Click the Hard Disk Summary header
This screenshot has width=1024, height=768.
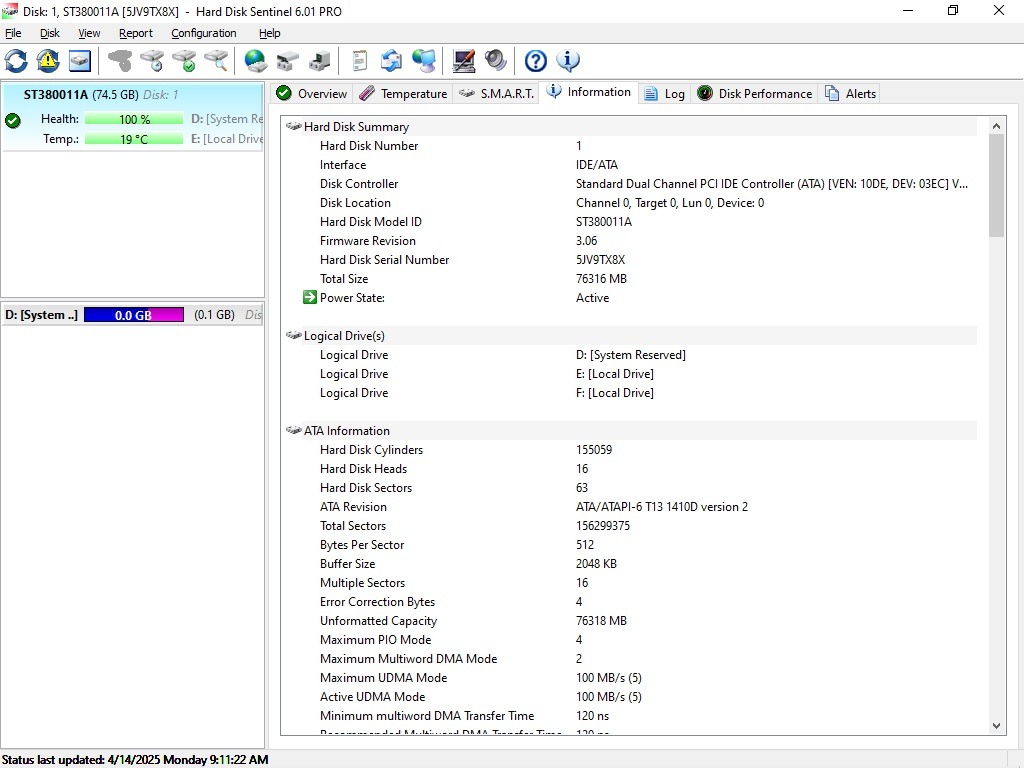click(357, 127)
